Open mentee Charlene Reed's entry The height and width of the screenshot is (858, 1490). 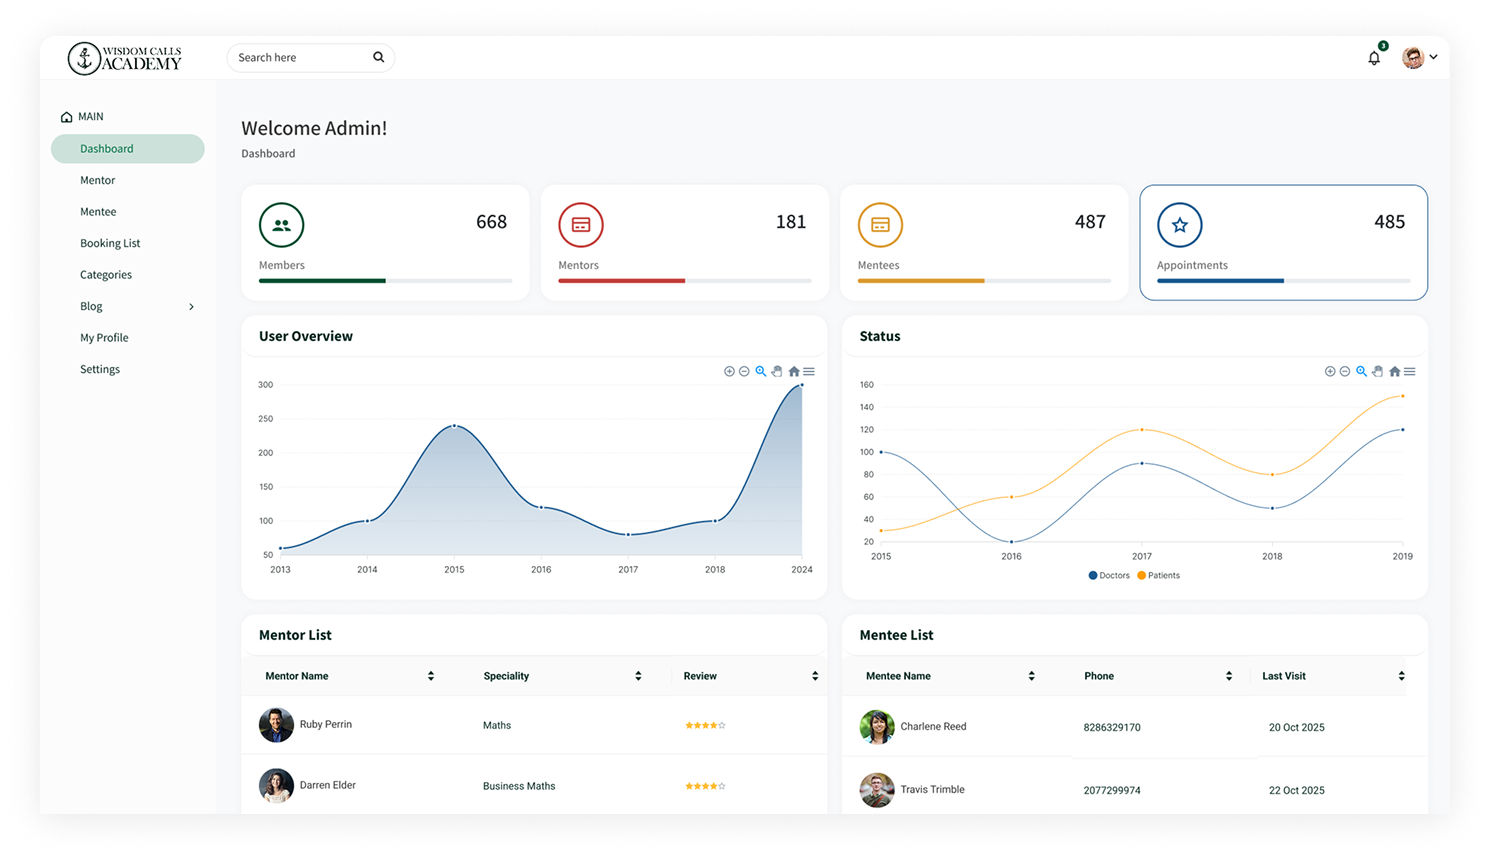(933, 727)
